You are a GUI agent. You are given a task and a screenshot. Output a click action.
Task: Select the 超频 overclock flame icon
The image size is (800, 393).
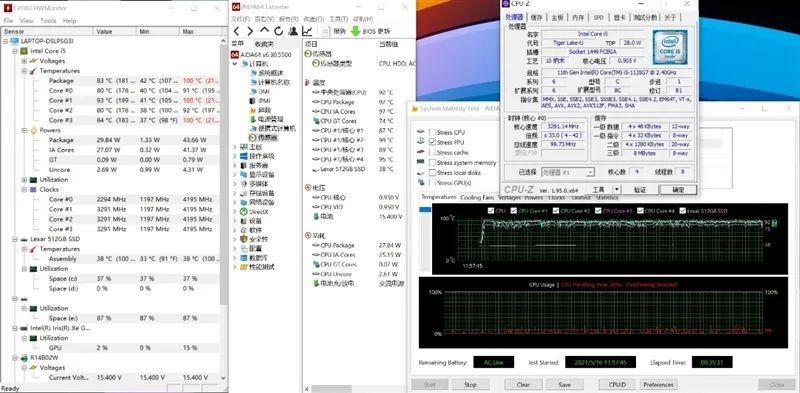(x=253, y=110)
